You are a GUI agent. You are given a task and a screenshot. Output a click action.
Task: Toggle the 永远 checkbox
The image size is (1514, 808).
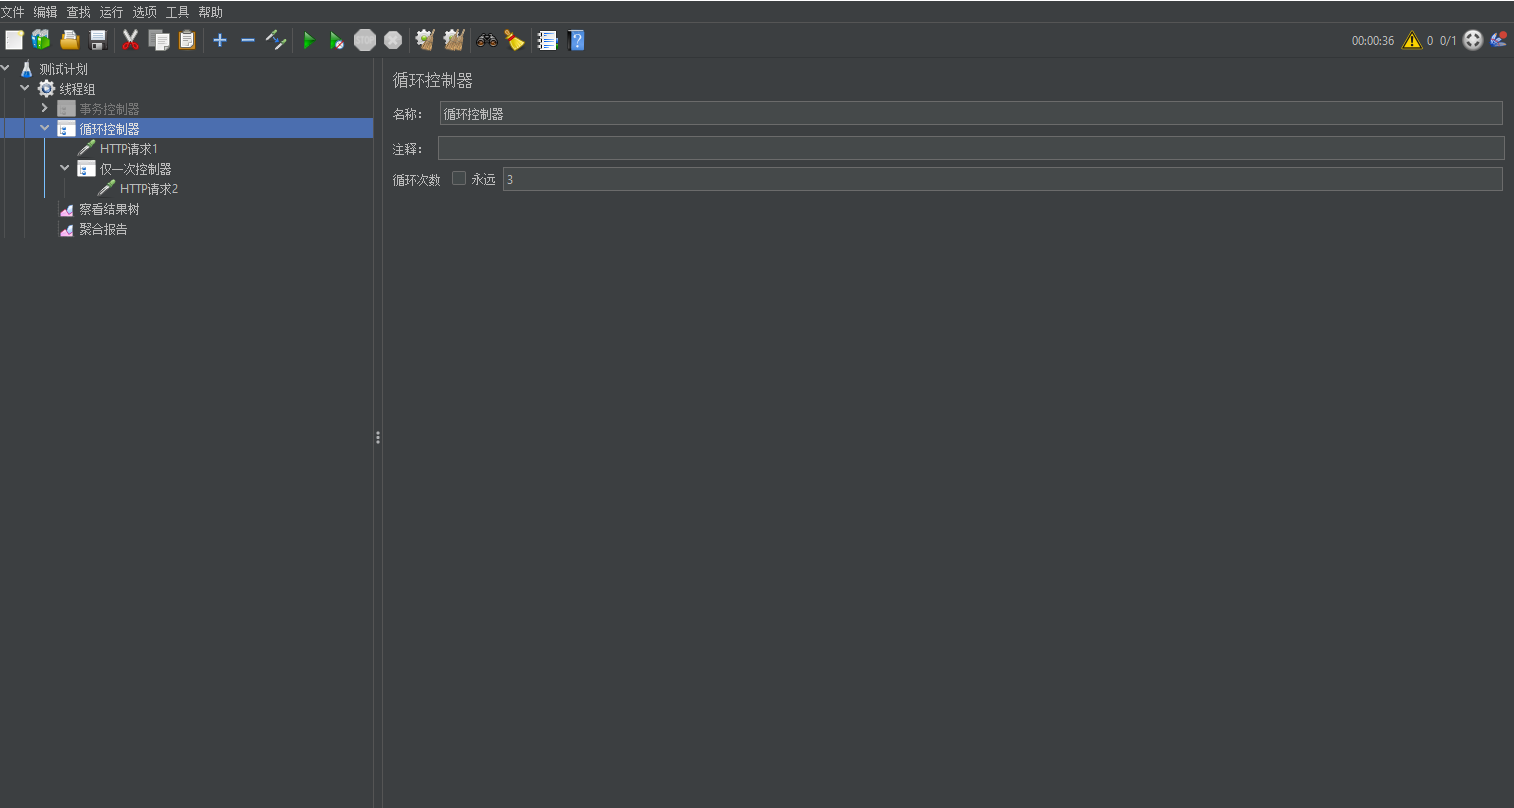pos(459,178)
